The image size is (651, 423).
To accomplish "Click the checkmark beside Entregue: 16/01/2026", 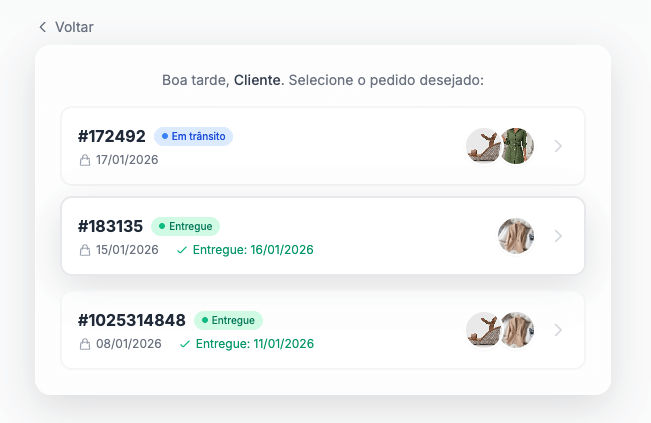I will (182, 250).
